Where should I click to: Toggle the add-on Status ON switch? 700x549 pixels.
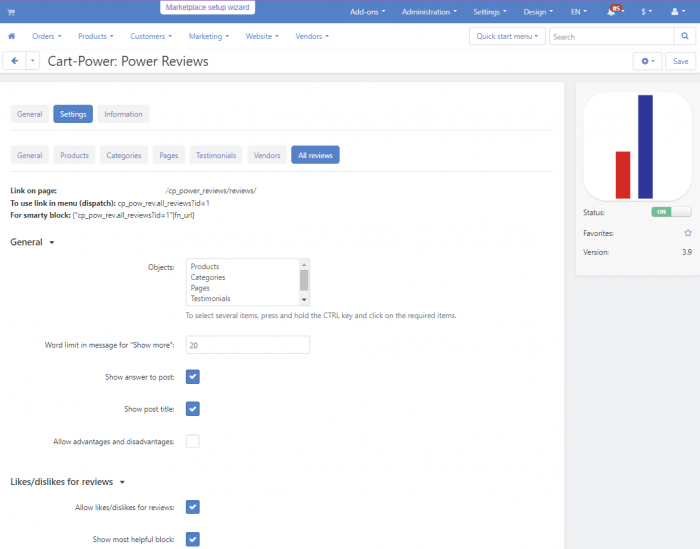pos(671,212)
